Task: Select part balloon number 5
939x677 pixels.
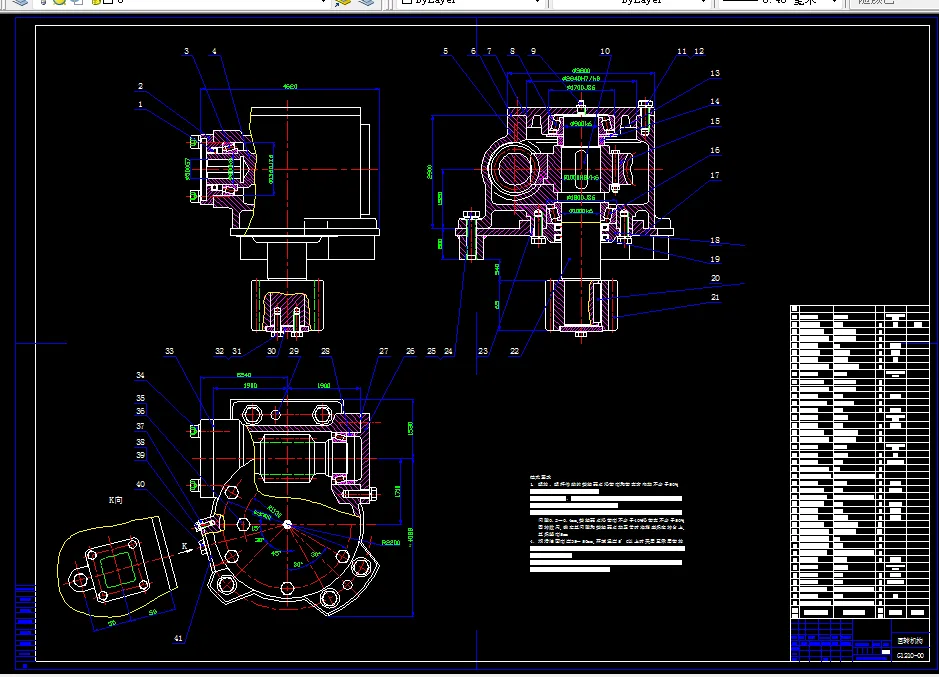Action: coord(445,52)
